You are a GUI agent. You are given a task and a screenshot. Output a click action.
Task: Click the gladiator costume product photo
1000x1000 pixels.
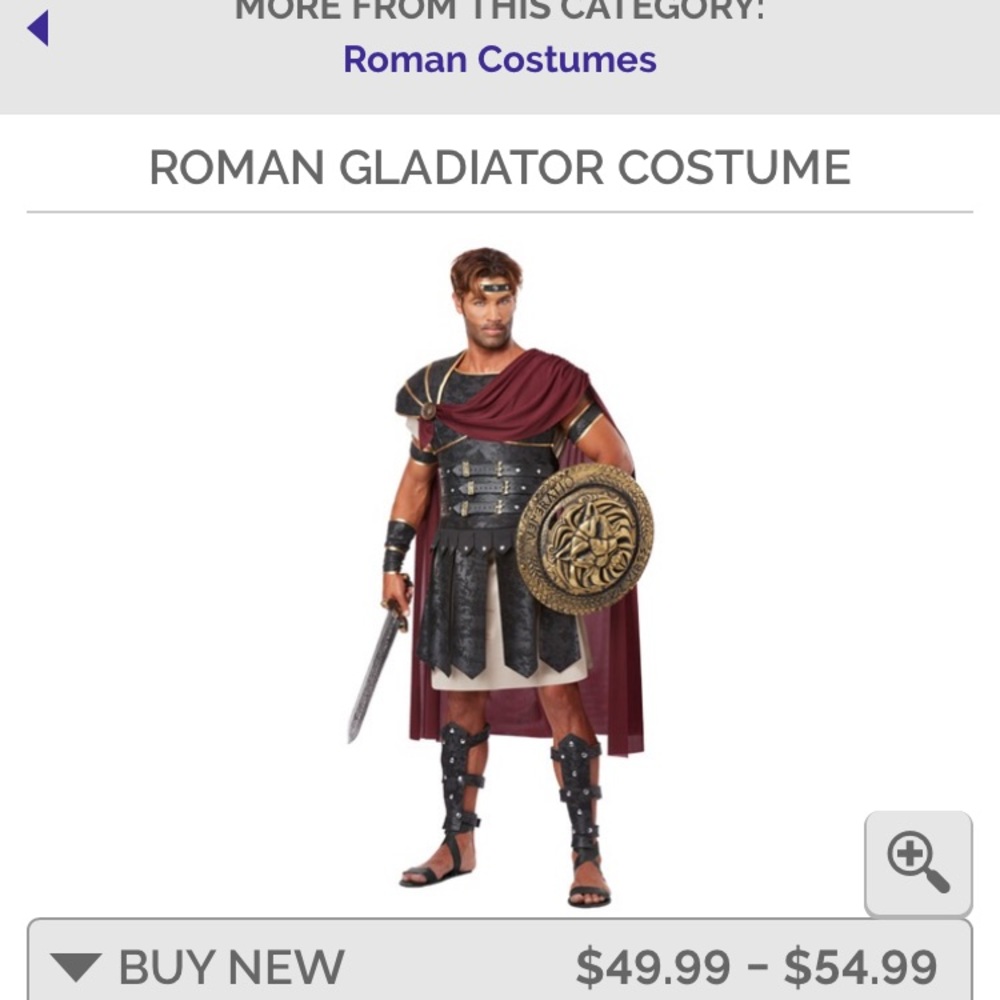(500, 560)
